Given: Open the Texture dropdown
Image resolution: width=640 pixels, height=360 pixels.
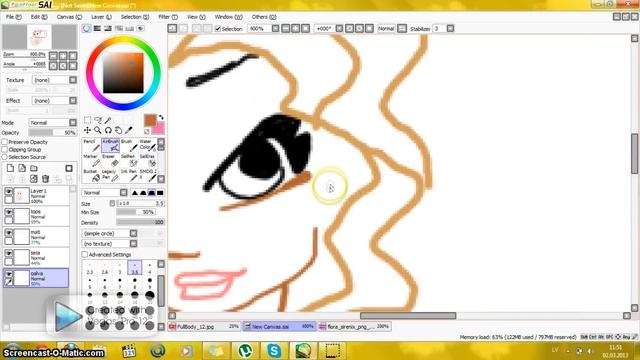Looking at the screenshot, I should coord(54,80).
